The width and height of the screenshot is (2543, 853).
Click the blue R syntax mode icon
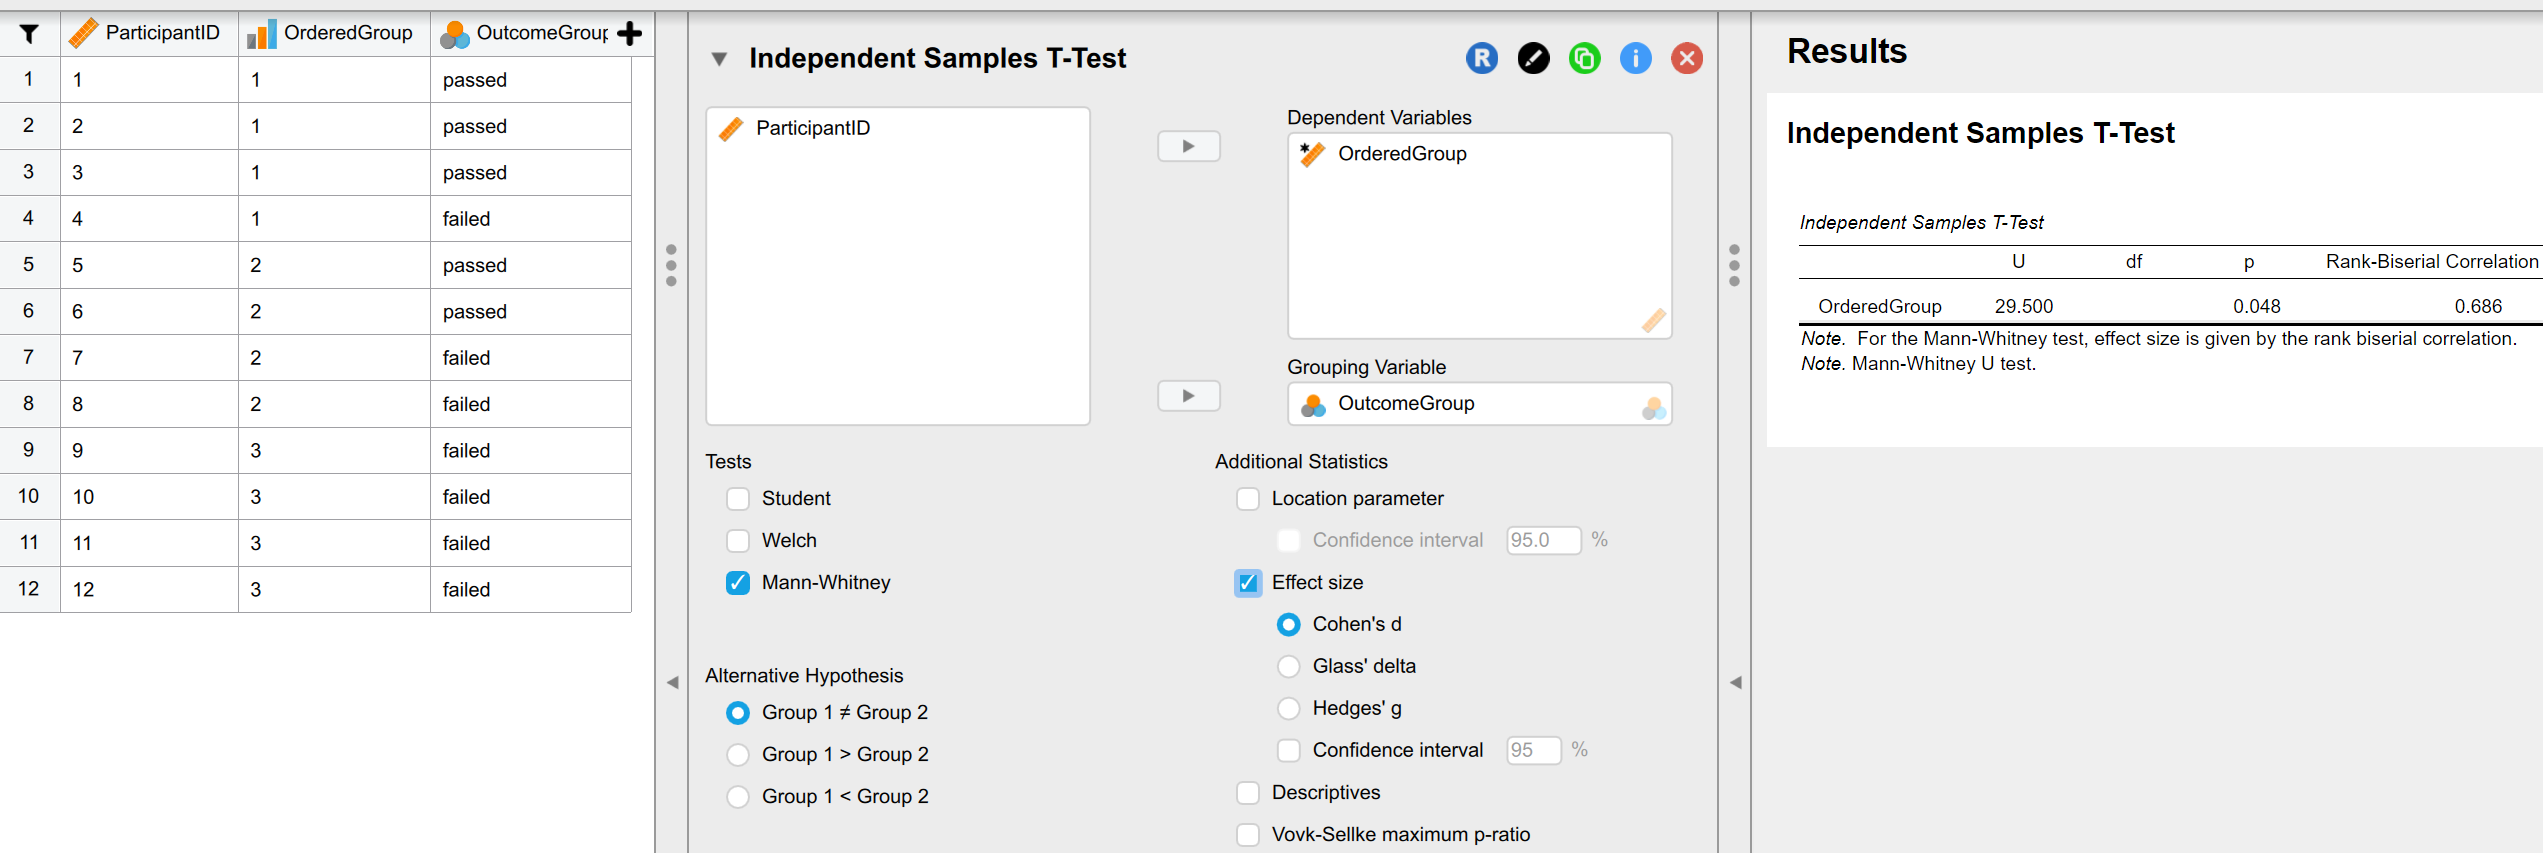1482,59
